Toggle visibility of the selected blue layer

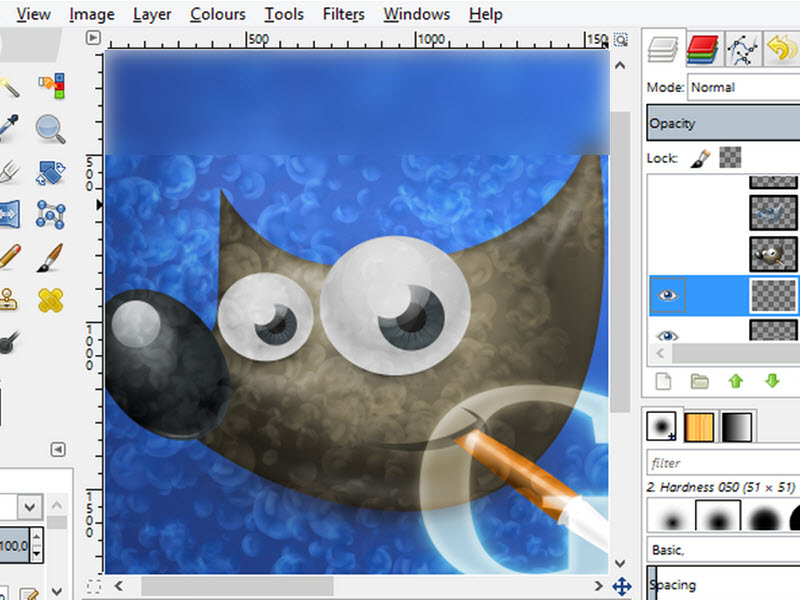point(667,295)
